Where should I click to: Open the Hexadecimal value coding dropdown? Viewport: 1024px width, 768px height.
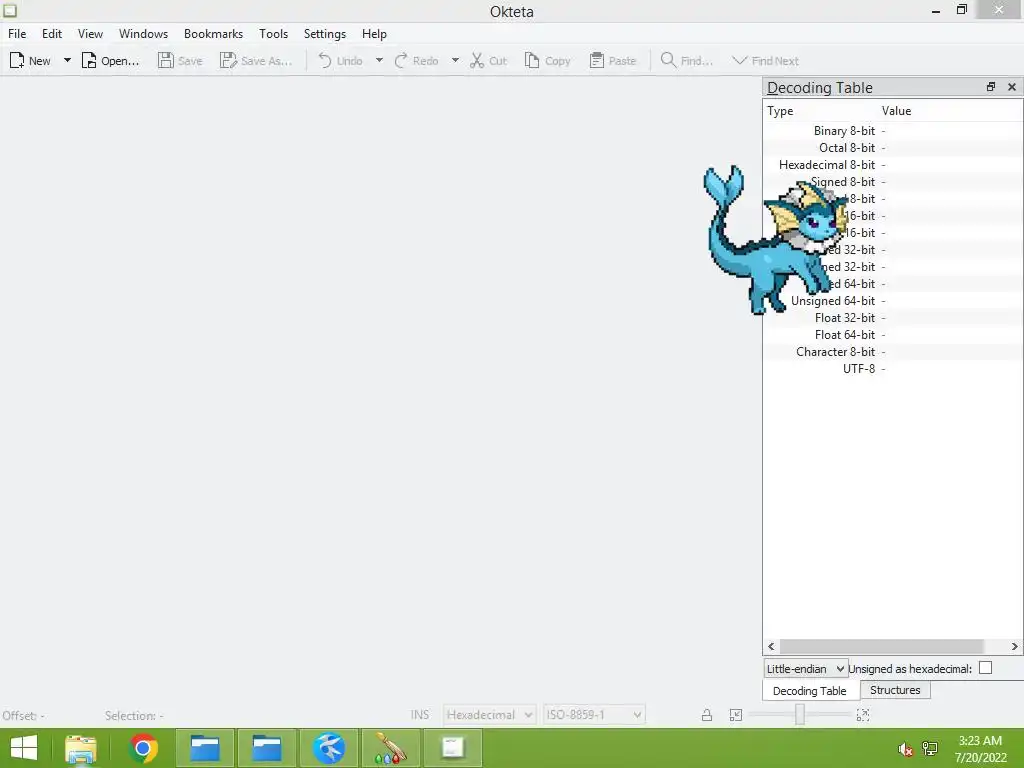[x=490, y=715]
